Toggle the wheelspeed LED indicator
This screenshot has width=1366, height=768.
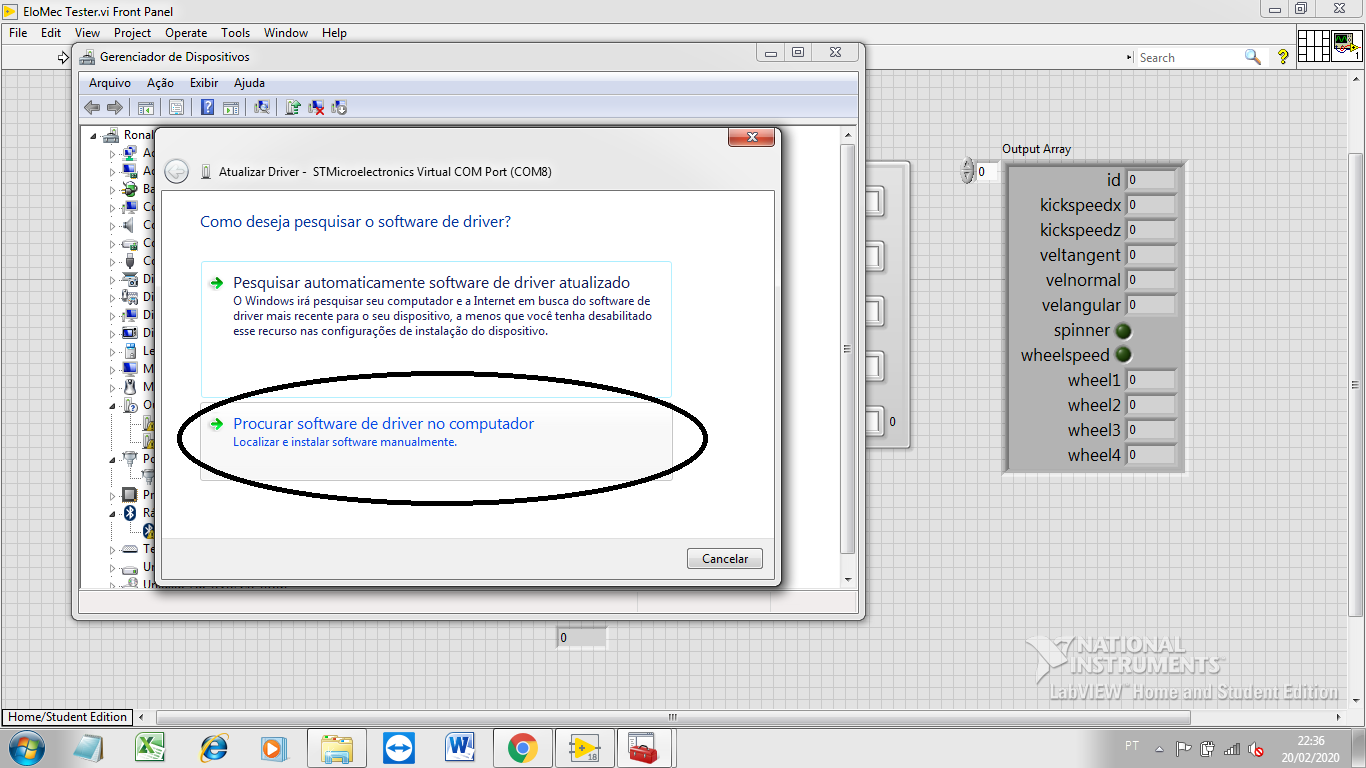1124,355
